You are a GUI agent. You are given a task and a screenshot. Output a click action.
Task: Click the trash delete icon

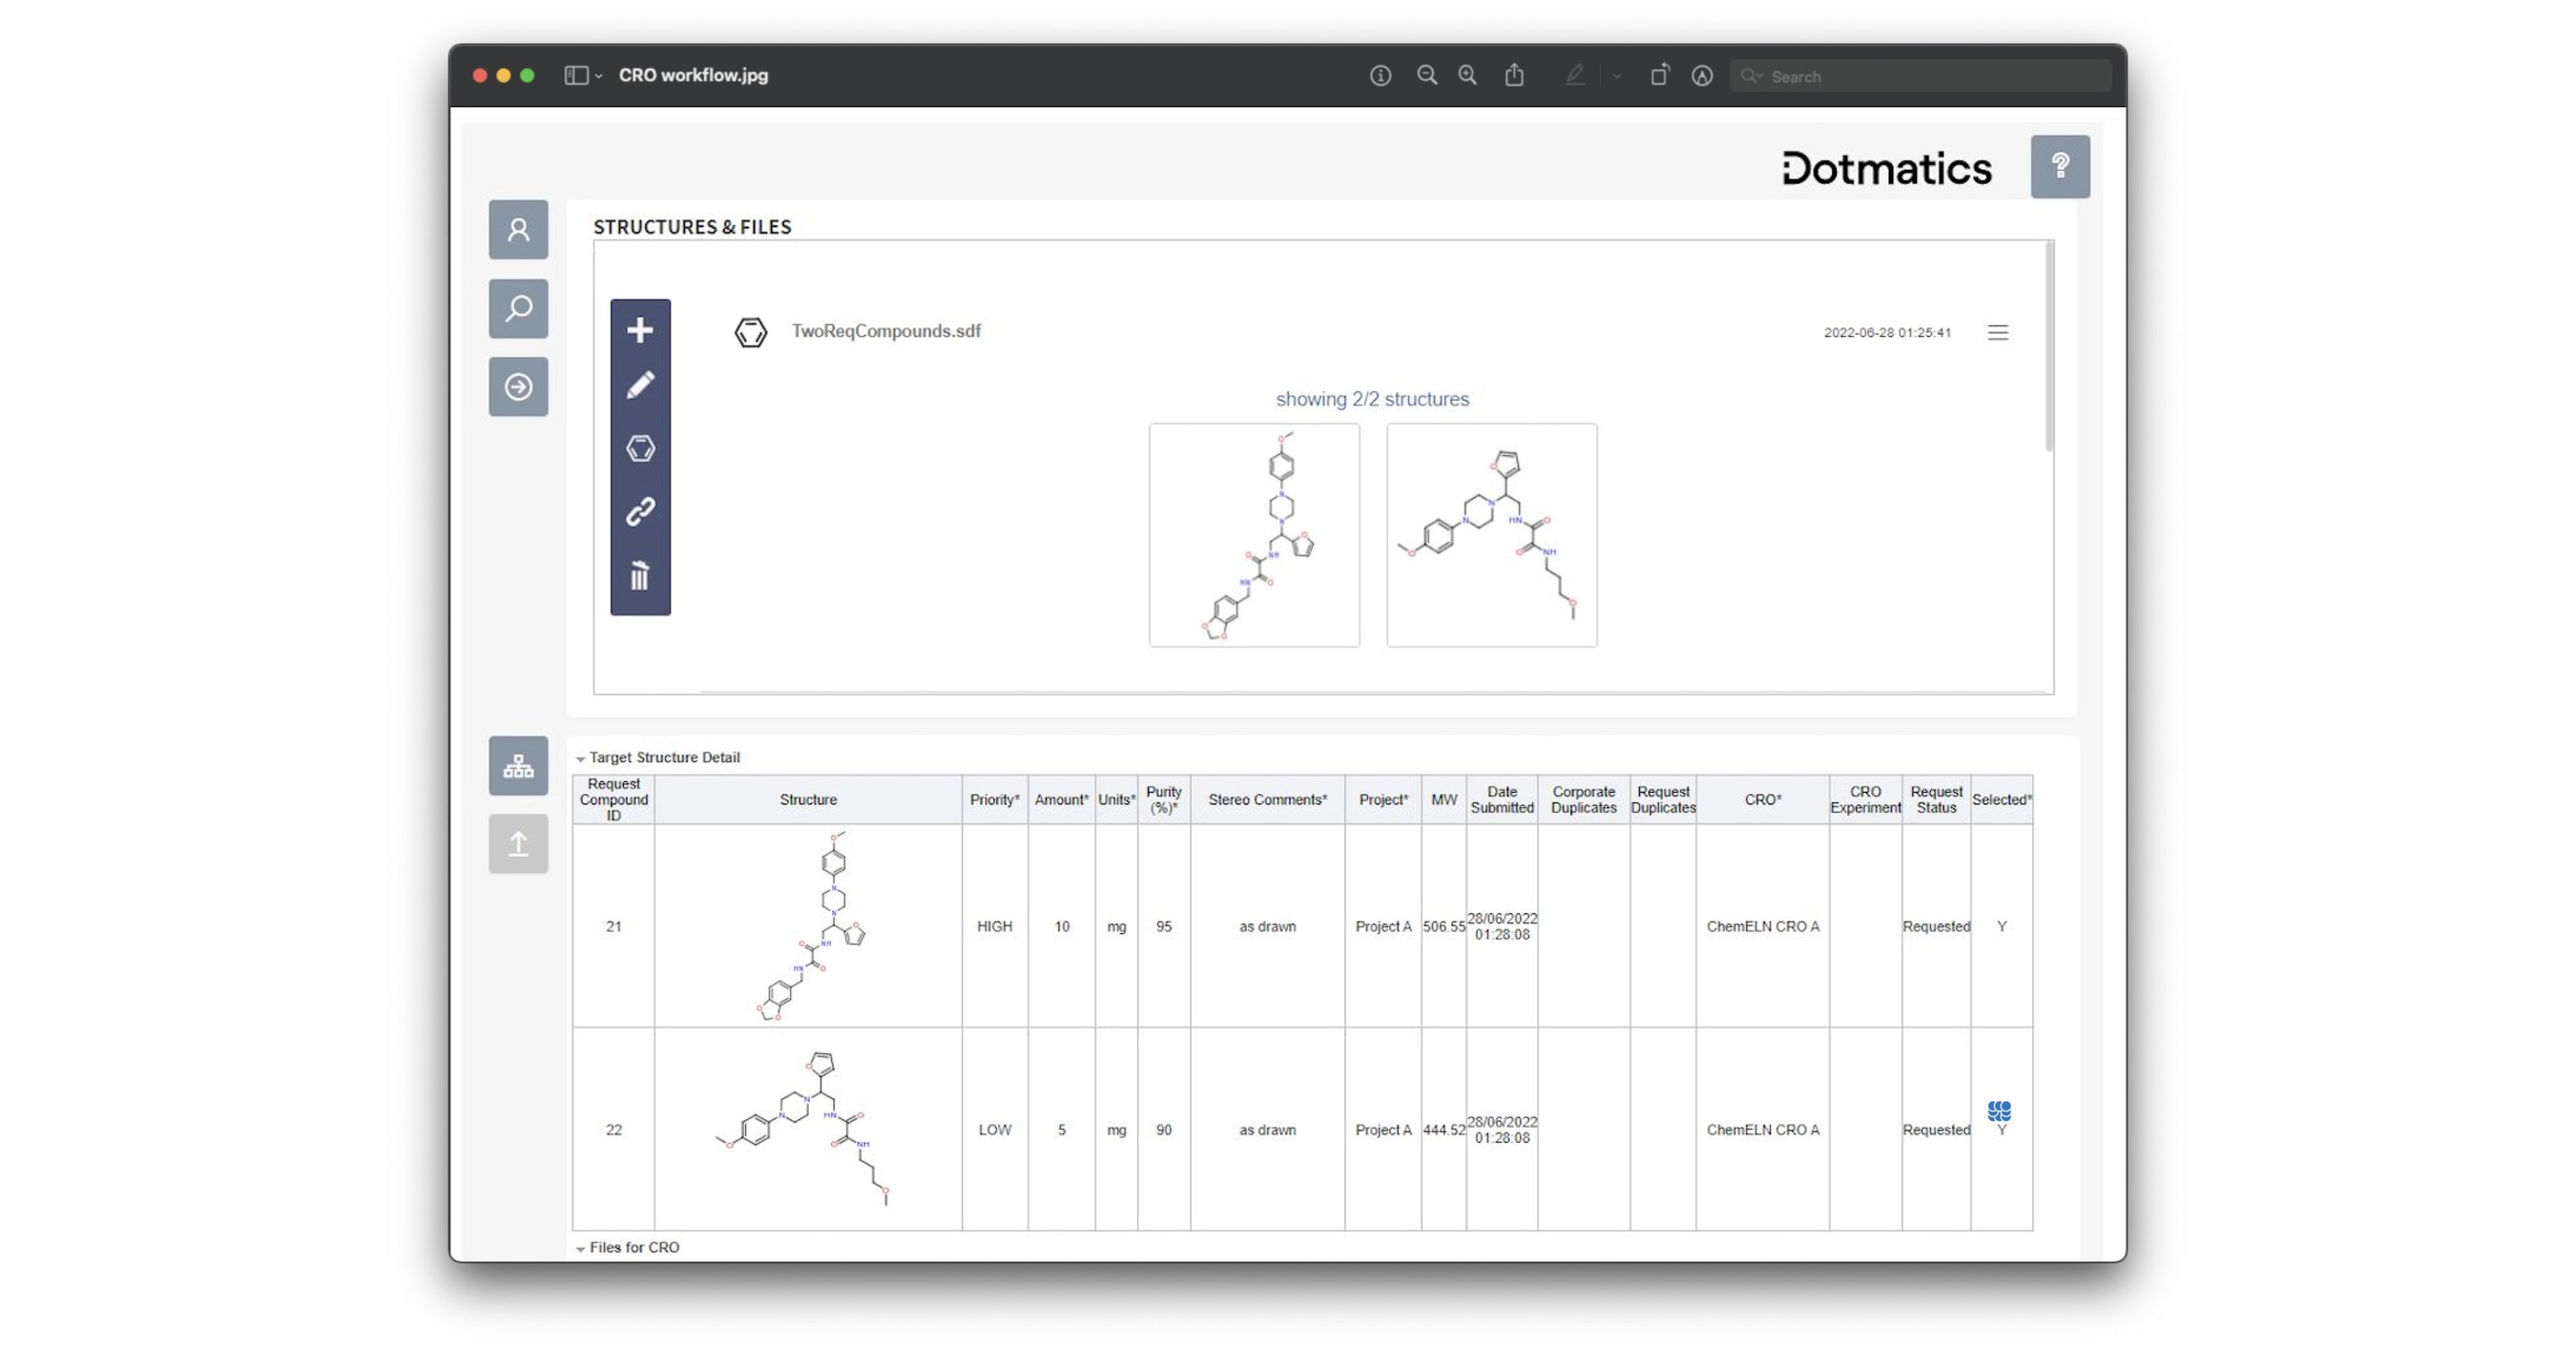click(x=640, y=576)
